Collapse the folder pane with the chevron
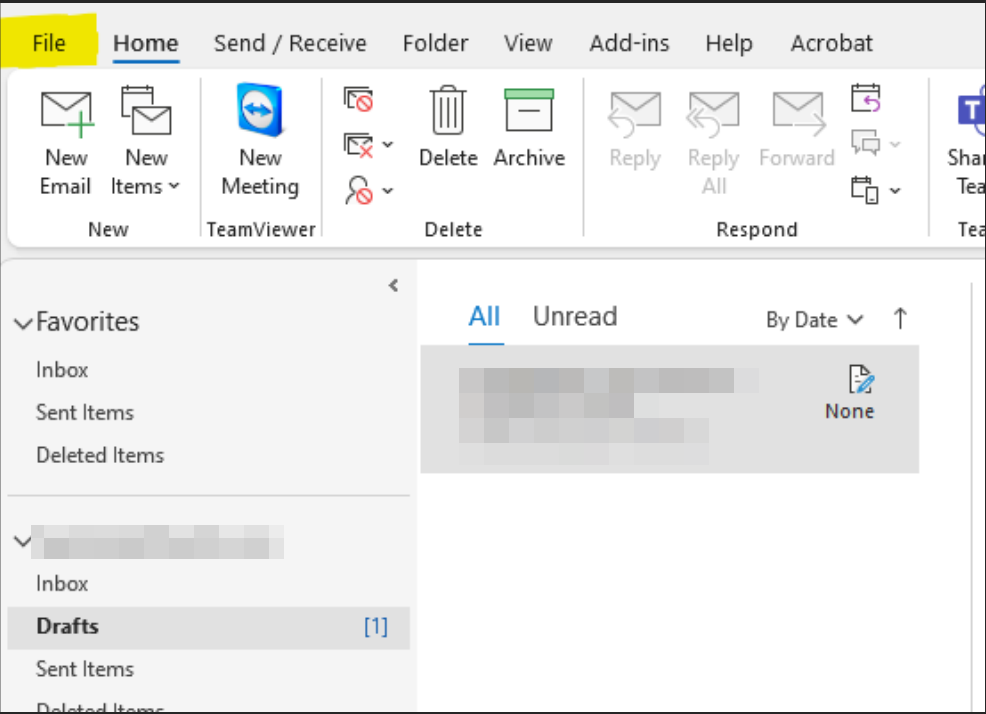This screenshot has width=986, height=714. point(393,285)
